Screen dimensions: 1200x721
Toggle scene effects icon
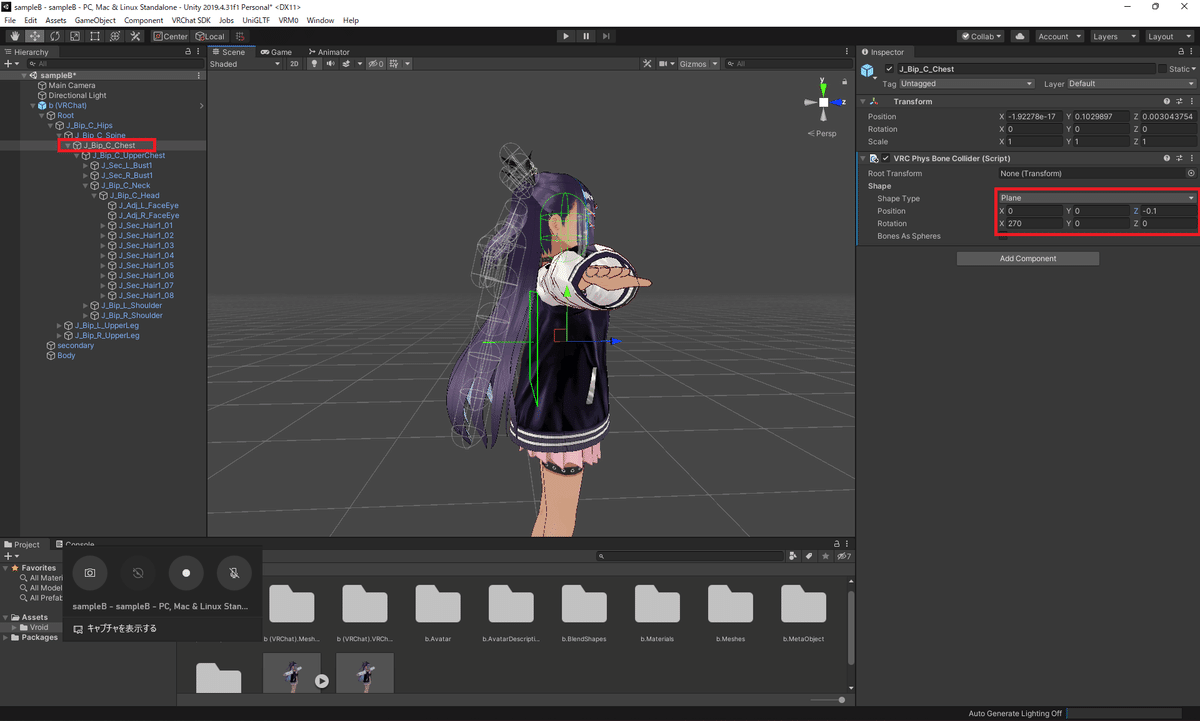(x=346, y=64)
